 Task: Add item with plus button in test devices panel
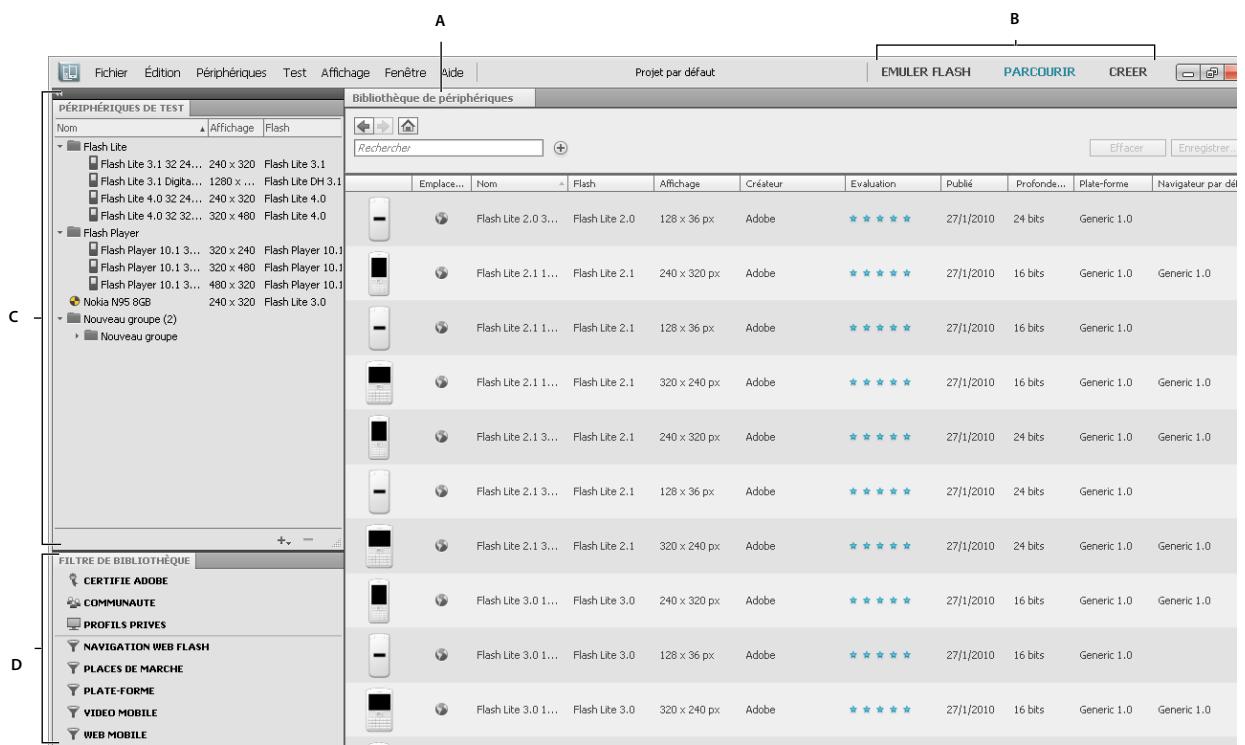click(284, 541)
